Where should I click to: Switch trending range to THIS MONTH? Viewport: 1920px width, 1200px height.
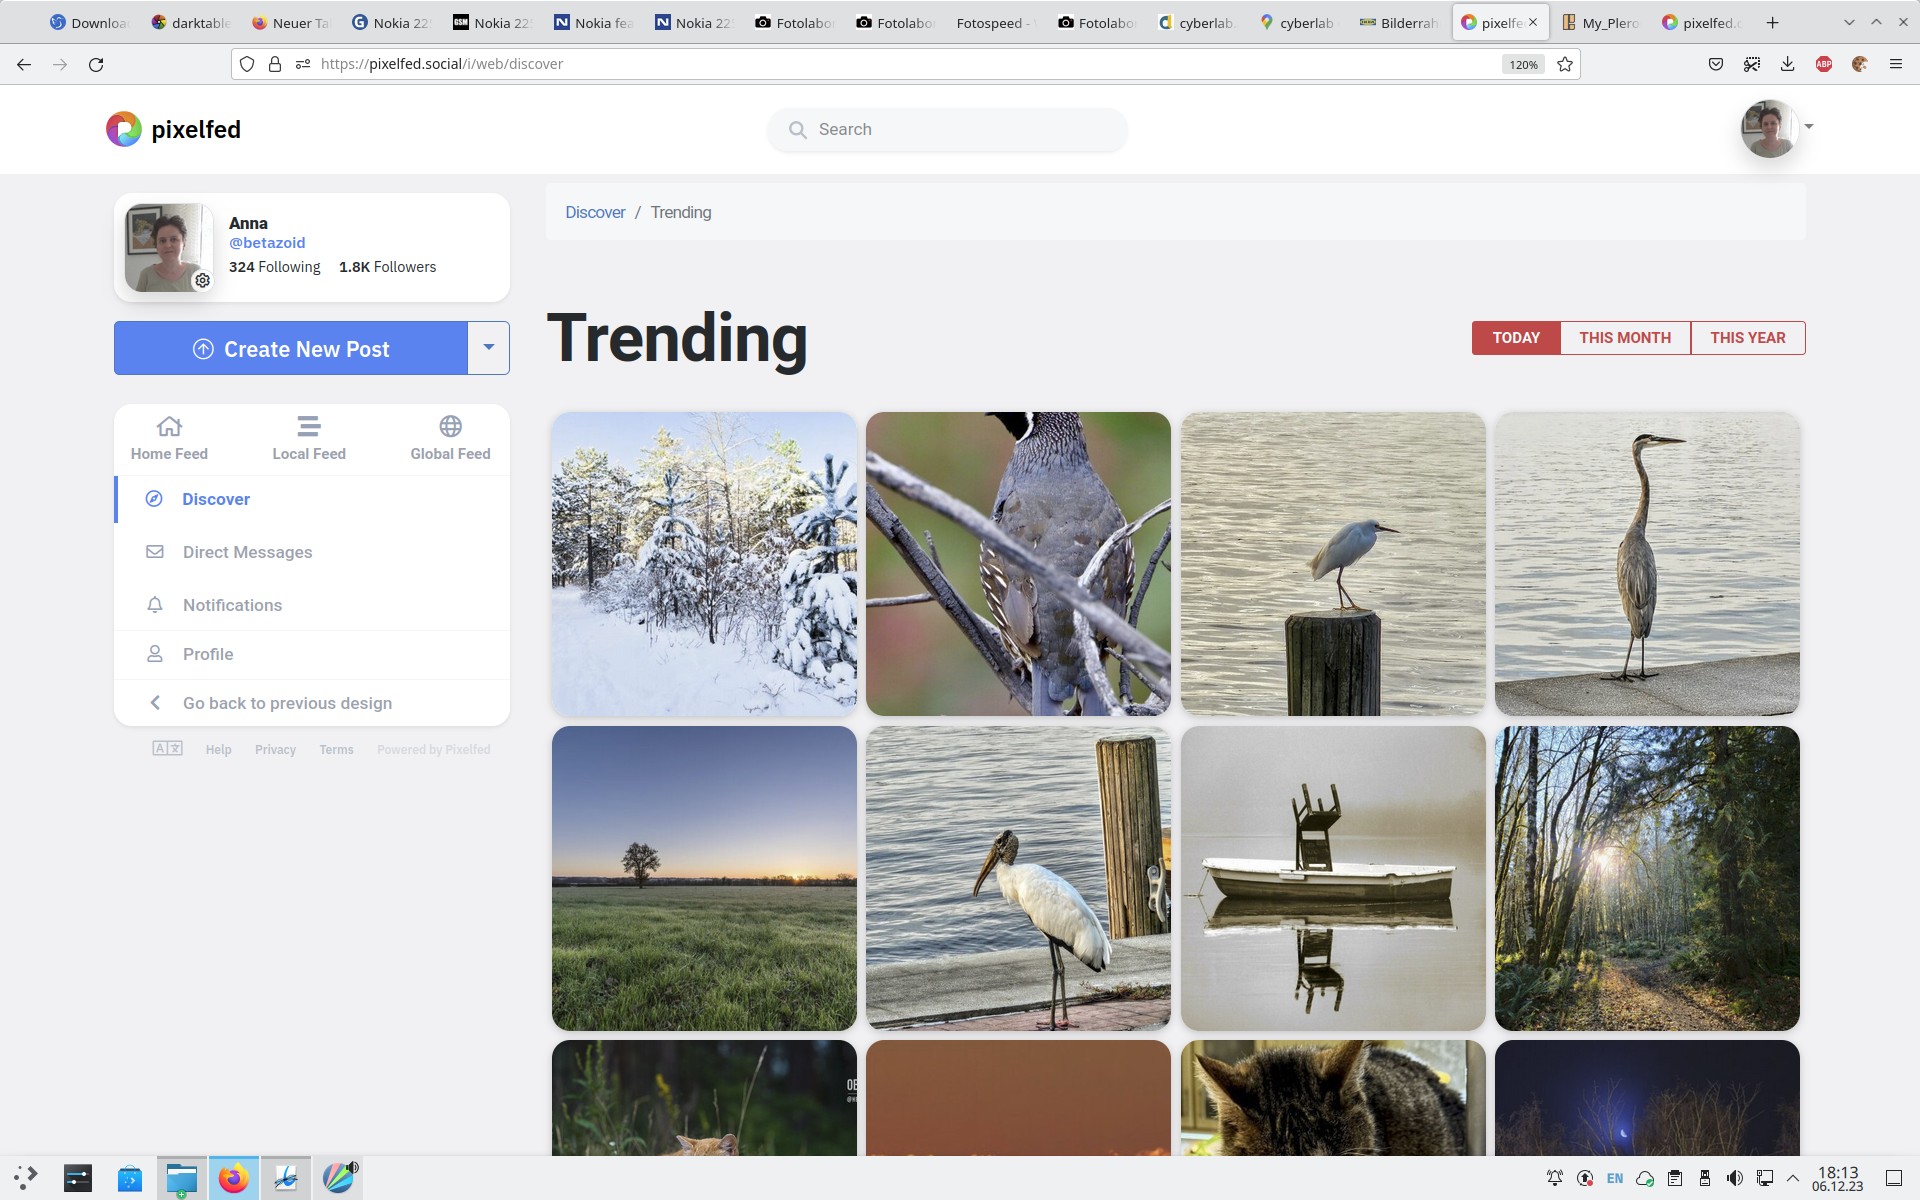click(x=1624, y=338)
